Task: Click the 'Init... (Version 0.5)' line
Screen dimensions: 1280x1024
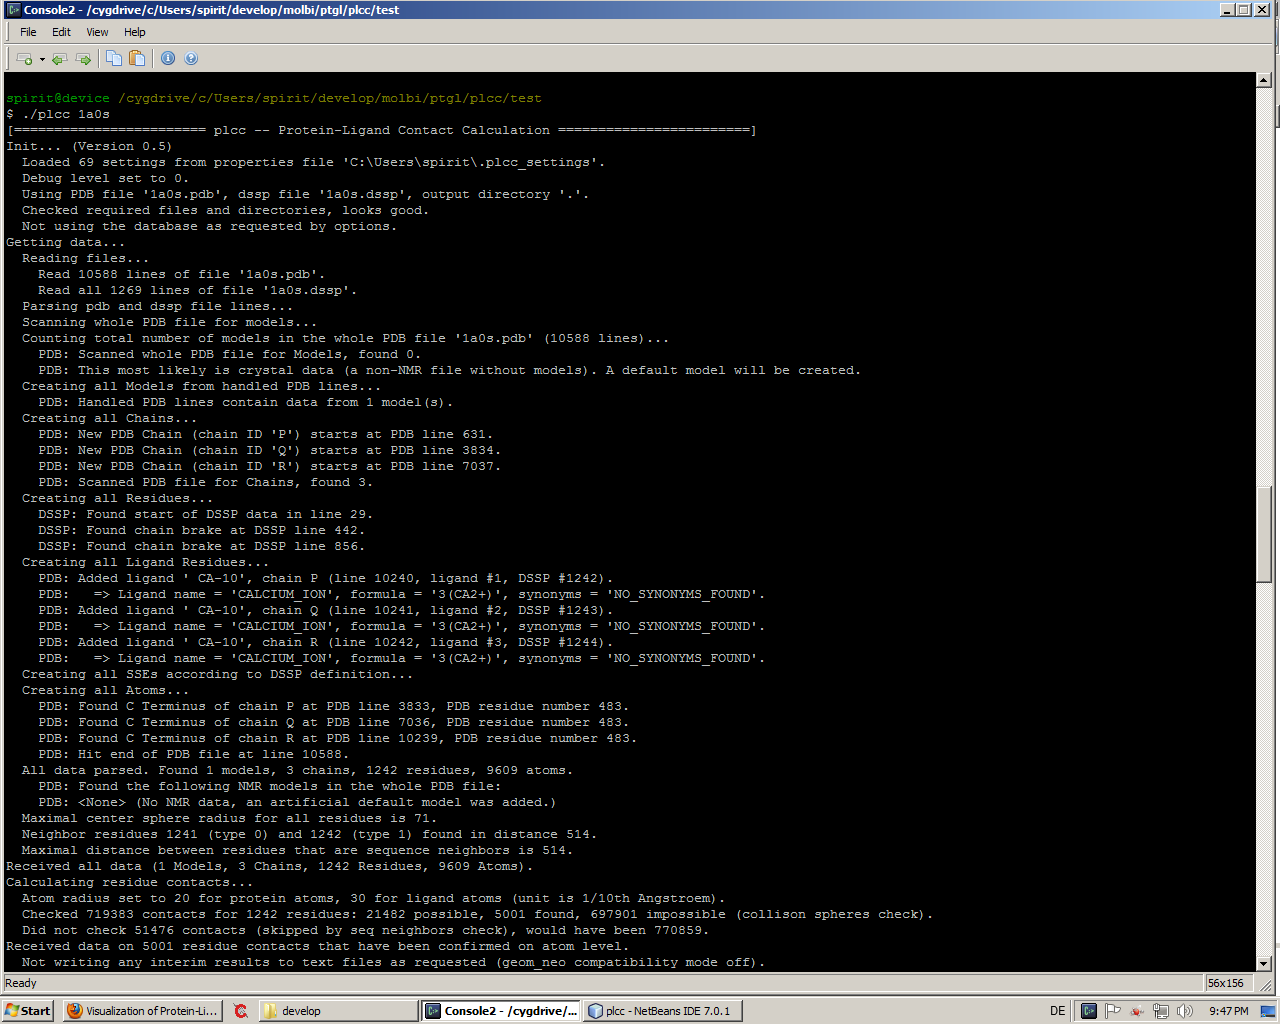Action: 89,146
